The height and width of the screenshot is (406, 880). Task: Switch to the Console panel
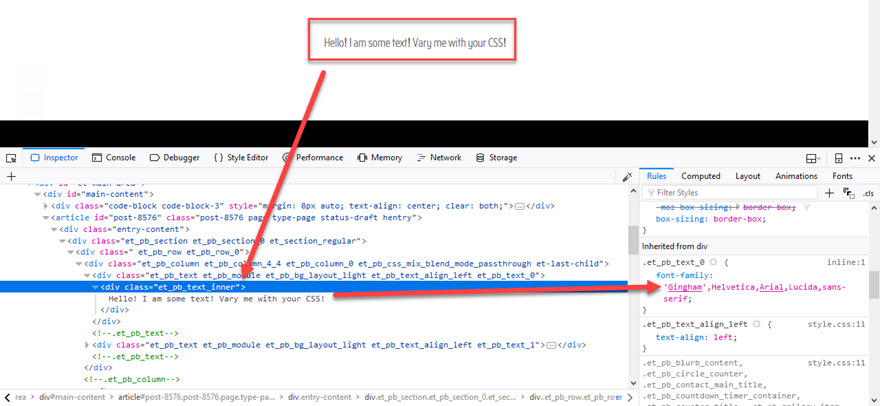pos(114,158)
